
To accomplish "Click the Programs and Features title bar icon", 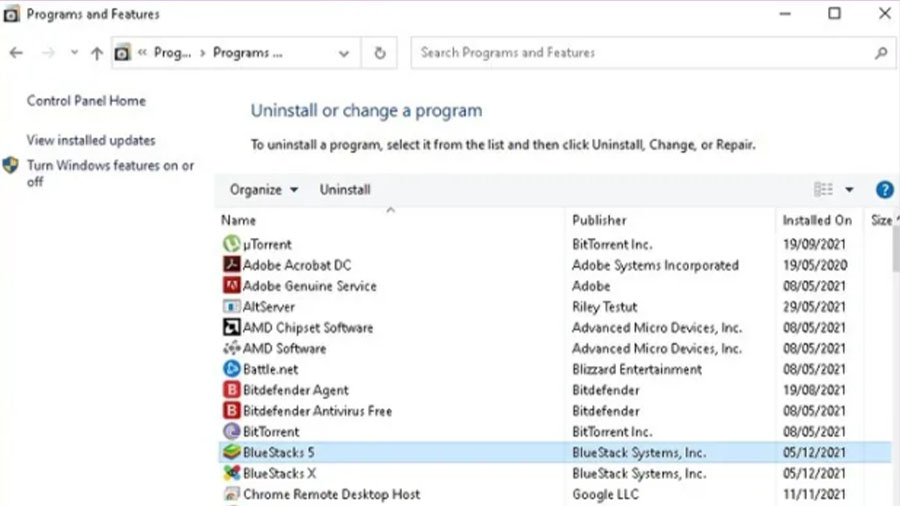I will coord(11,14).
